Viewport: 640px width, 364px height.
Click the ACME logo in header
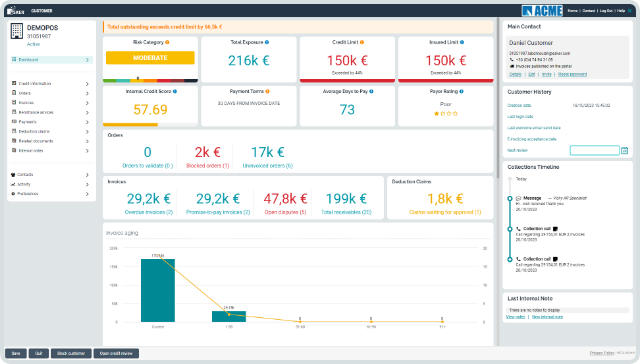[542, 11]
